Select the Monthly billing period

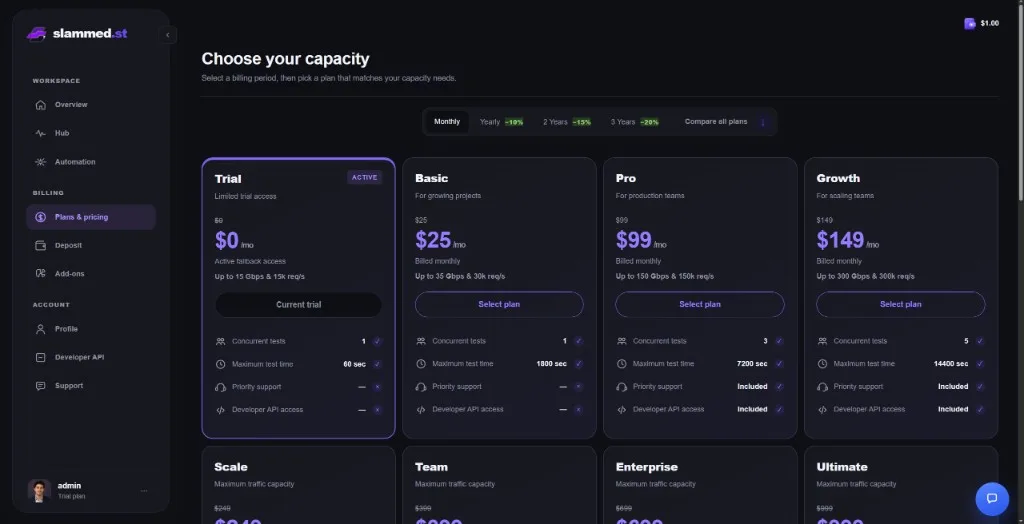click(x=447, y=122)
